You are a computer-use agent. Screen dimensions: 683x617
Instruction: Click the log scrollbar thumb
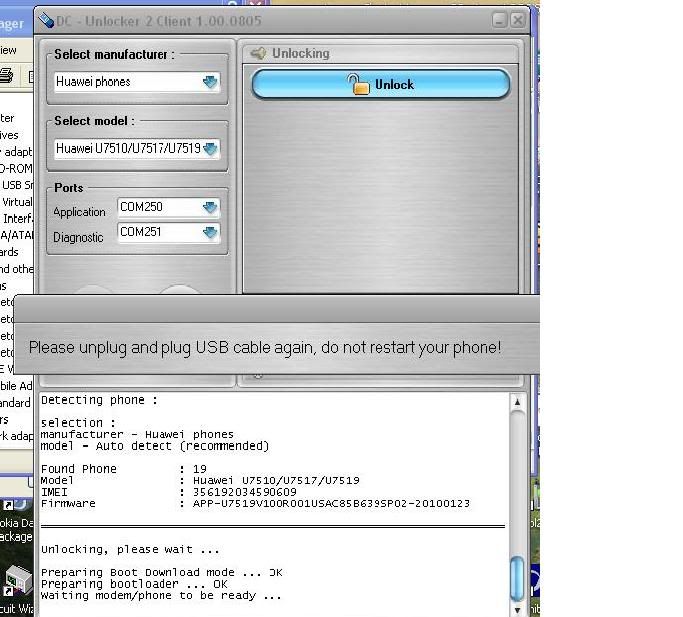pos(517,578)
